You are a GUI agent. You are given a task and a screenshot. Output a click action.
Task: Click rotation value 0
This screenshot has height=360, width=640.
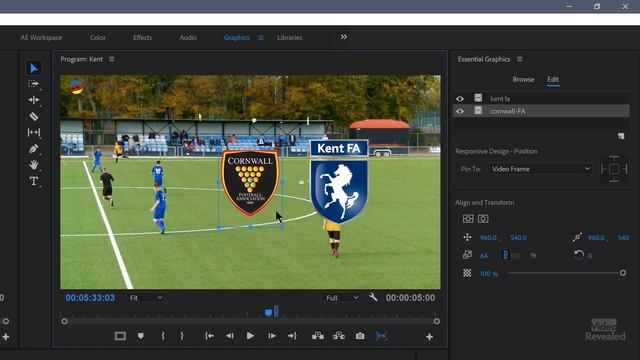[x=590, y=256]
